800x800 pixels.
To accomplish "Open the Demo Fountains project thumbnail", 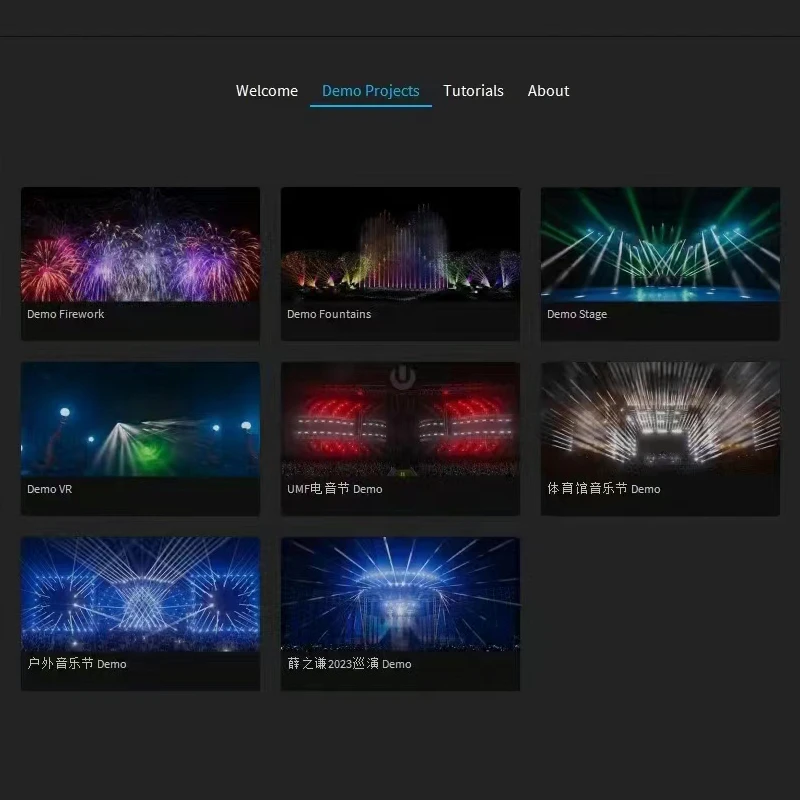I will [x=401, y=244].
